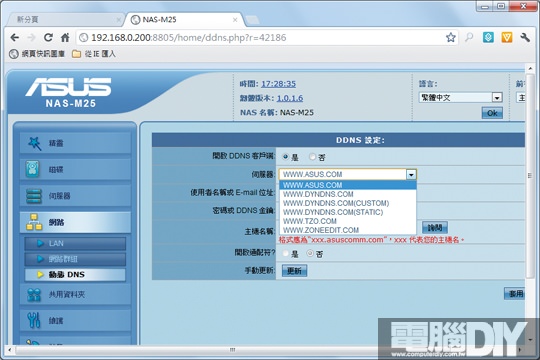Enable DDNS client with 是 radio
The height and width of the screenshot is (360, 540).
pos(285,157)
